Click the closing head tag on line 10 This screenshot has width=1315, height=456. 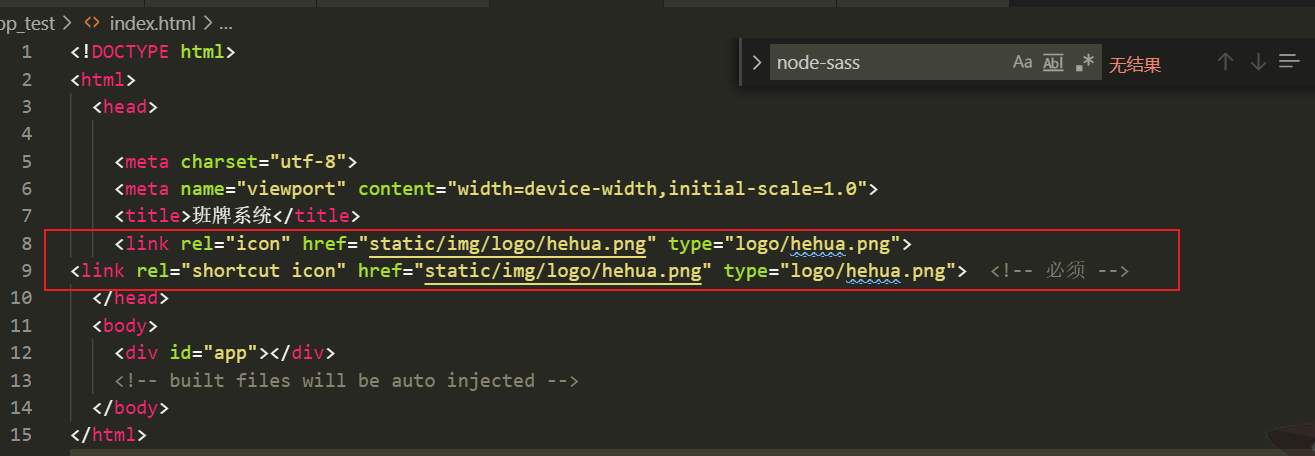[x=131, y=298]
